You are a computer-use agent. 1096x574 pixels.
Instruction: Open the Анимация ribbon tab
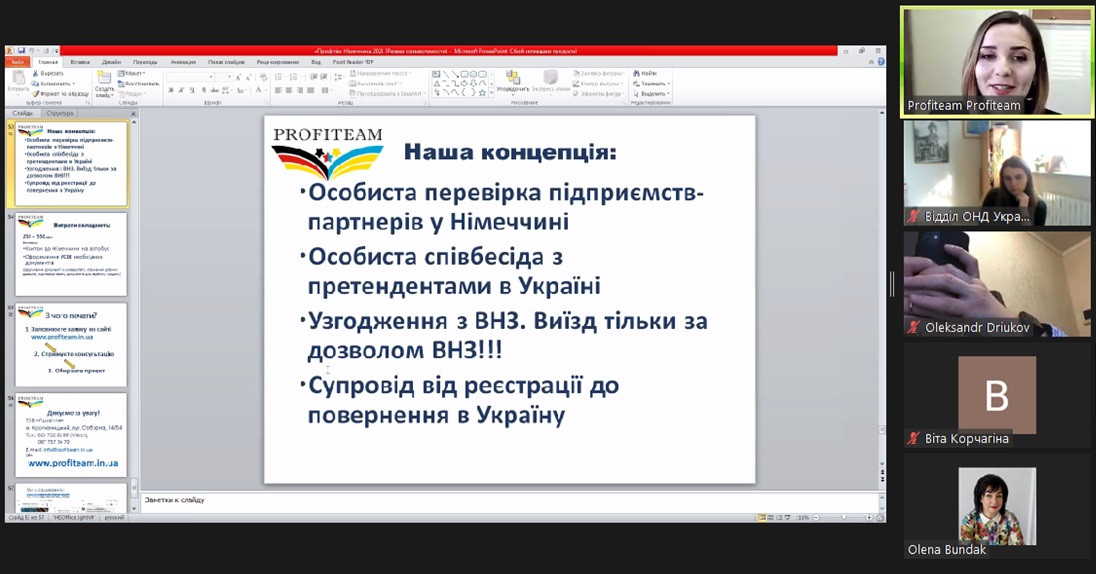[x=183, y=62]
